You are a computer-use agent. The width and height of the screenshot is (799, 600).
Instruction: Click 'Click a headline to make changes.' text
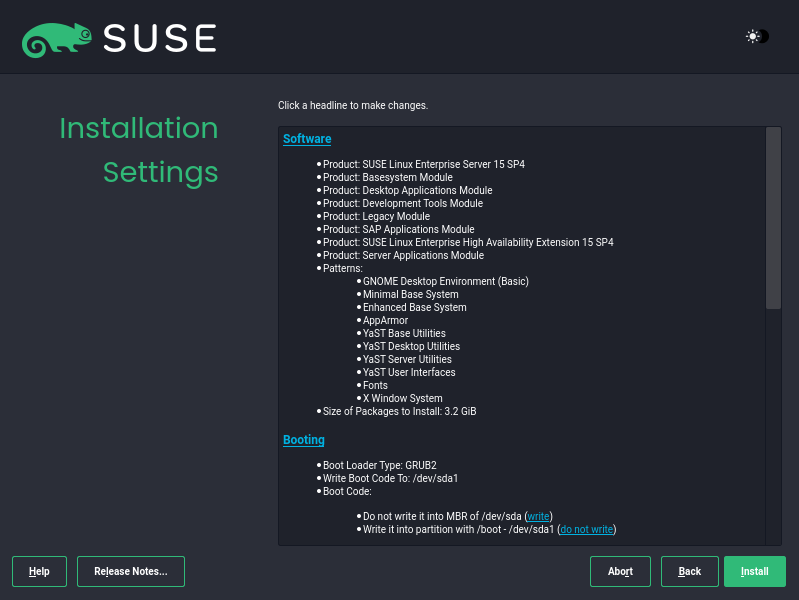pos(353,106)
